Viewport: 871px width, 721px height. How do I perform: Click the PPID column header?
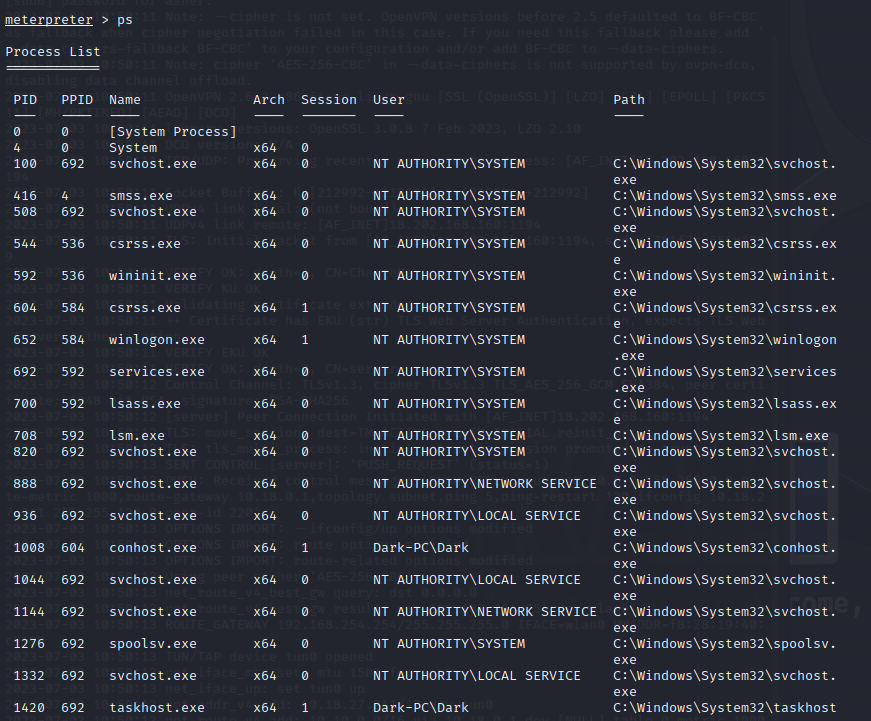pyautogui.click(x=77, y=100)
